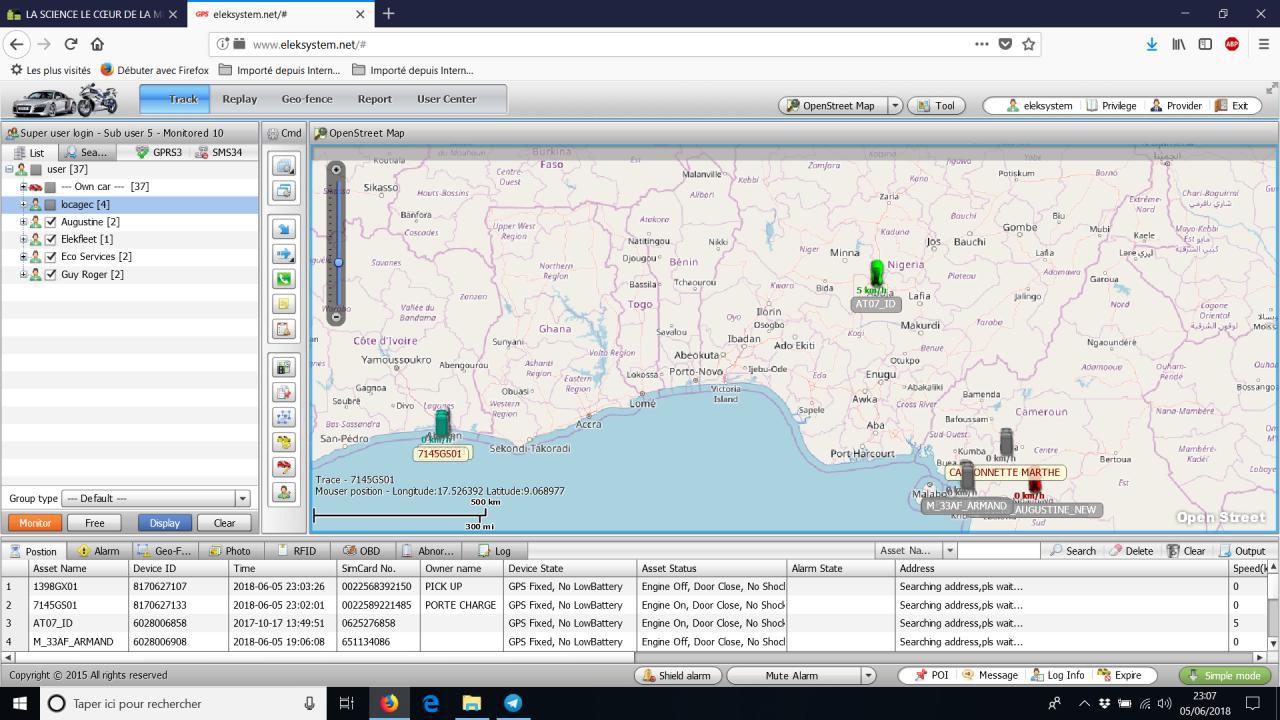Click the yellow note command icon
This screenshot has height=720, width=1280.
coord(284,304)
